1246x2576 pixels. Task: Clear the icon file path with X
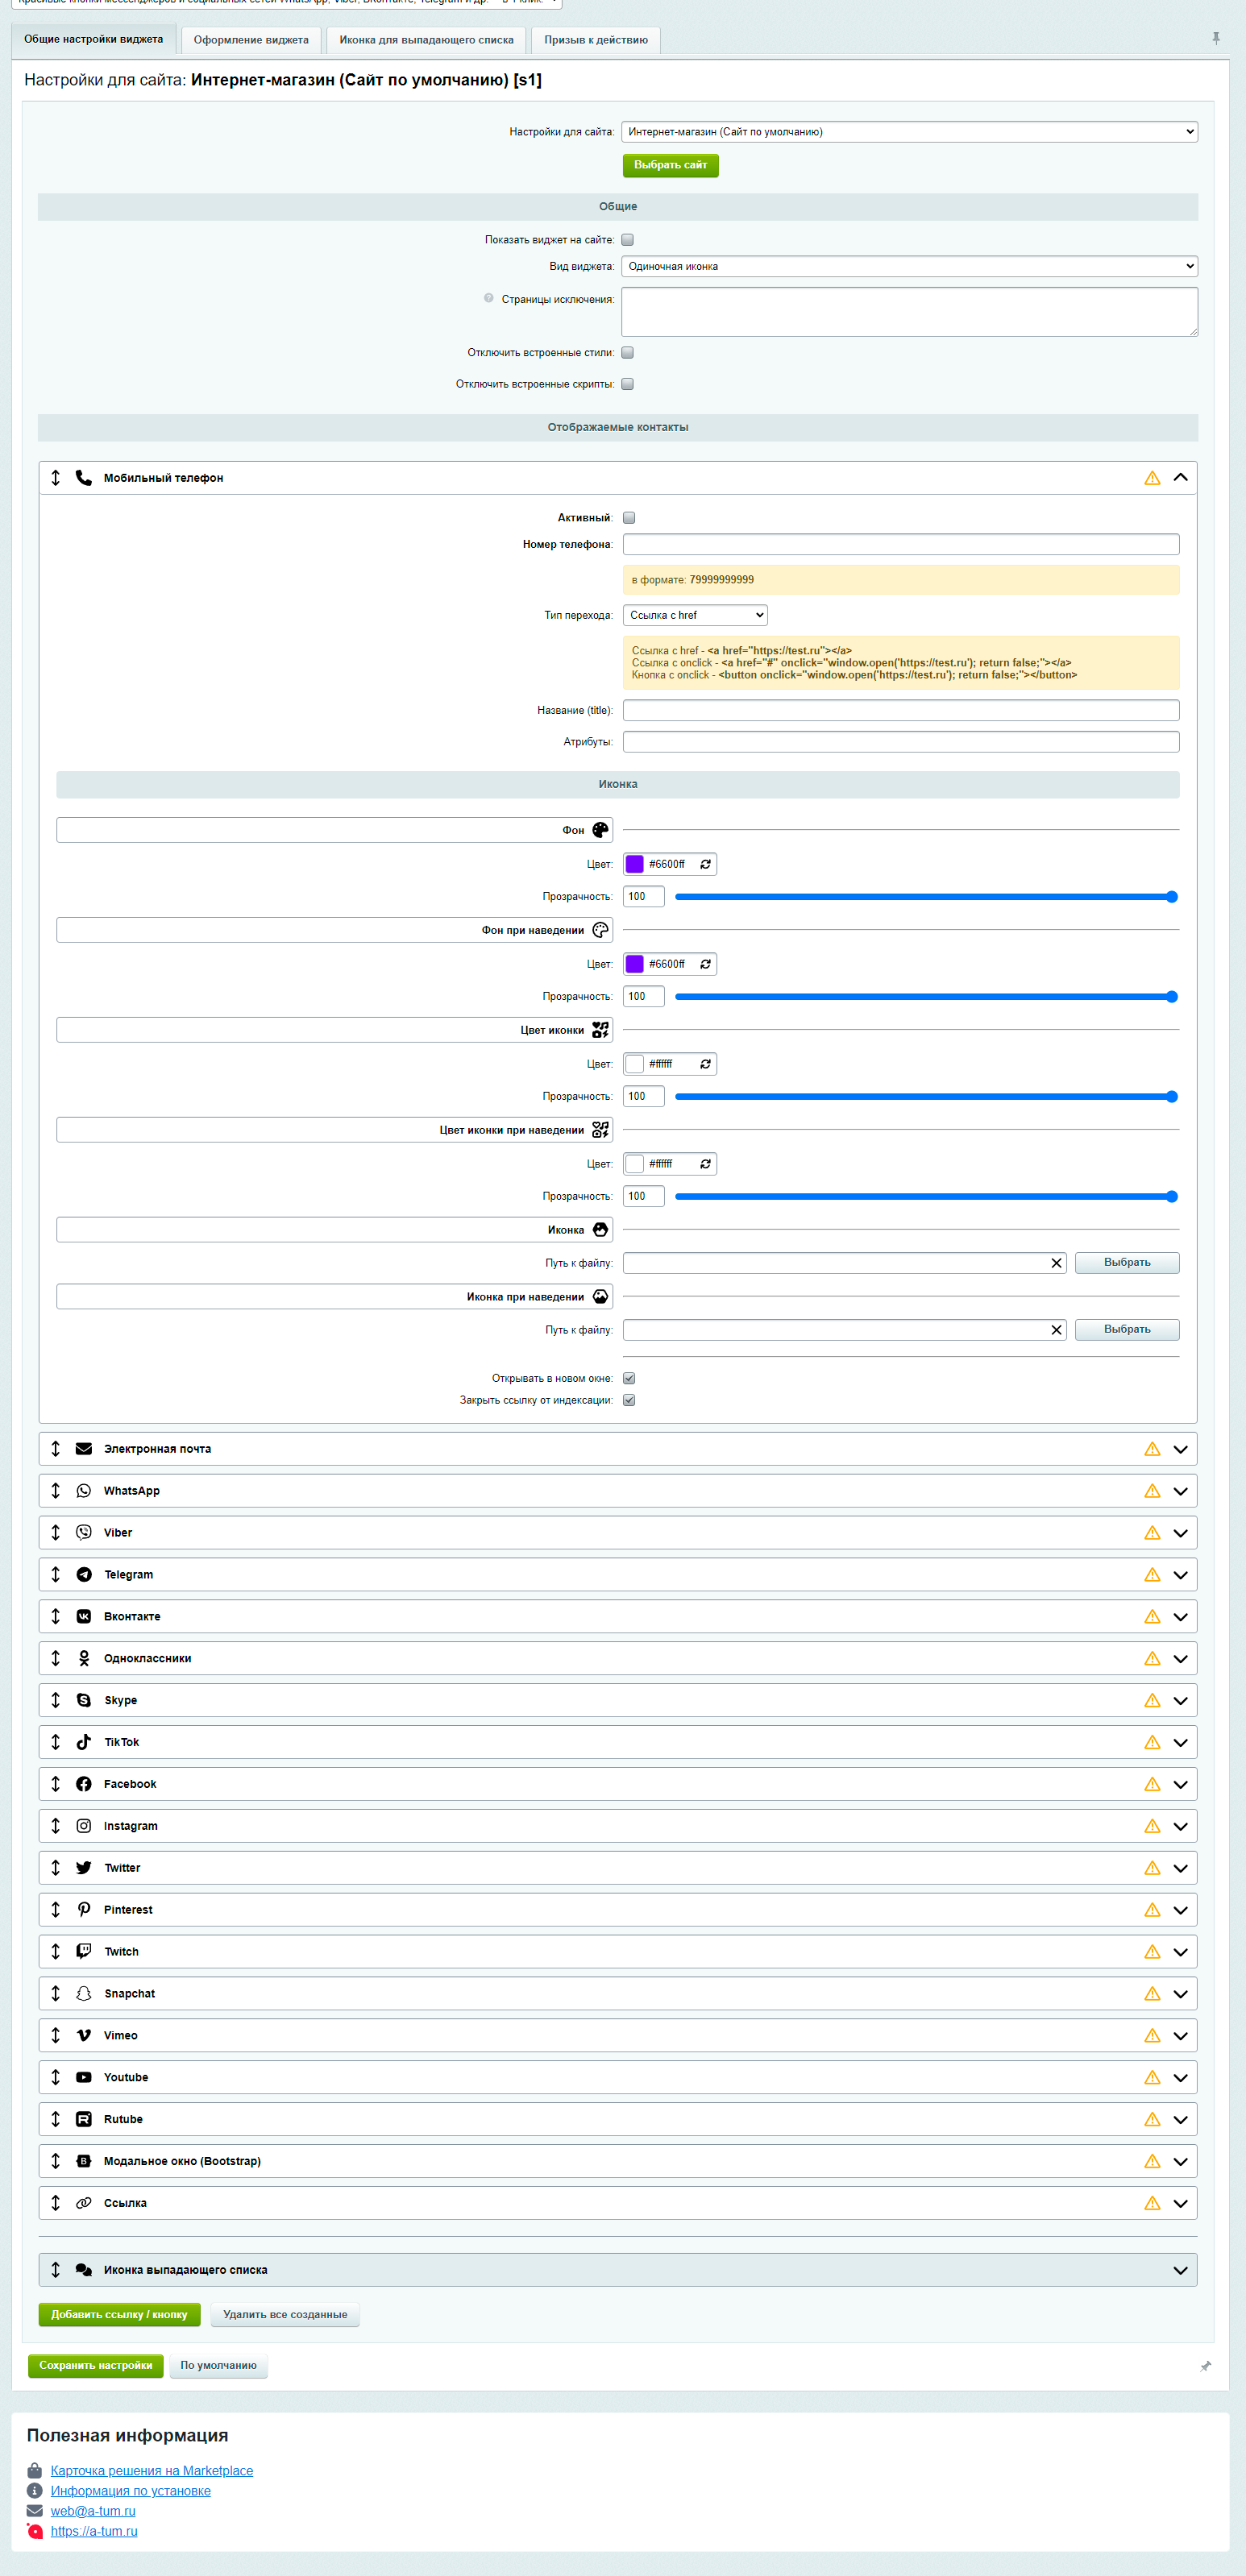(1056, 1263)
